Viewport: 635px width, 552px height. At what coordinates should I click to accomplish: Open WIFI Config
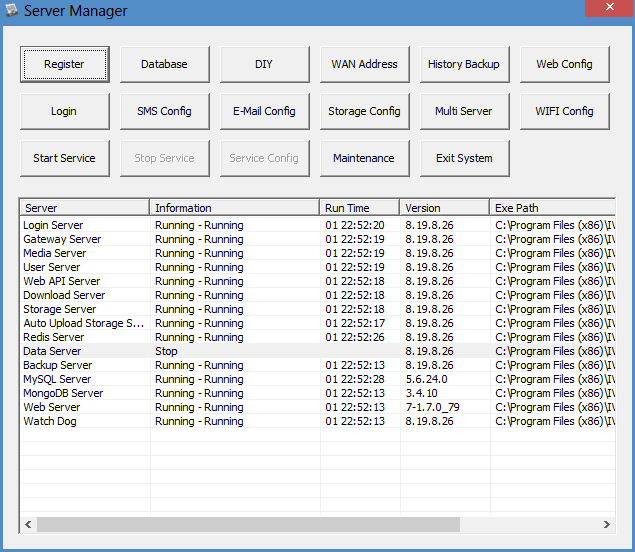pyautogui.click(x=565, y=111)
